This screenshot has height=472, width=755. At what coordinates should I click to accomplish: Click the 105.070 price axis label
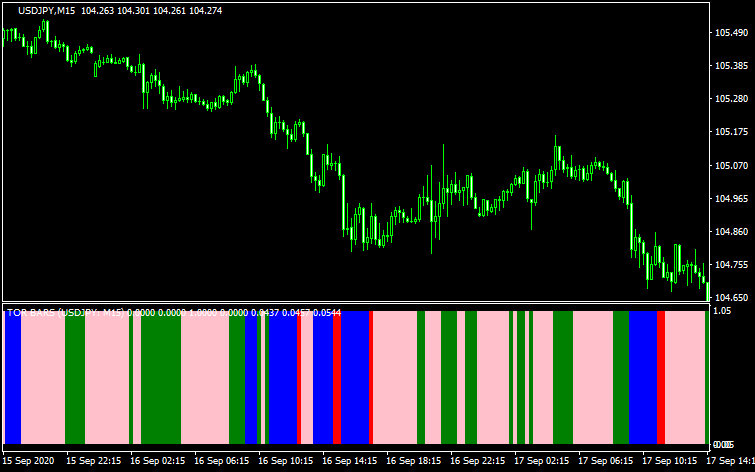coord(732,165)
